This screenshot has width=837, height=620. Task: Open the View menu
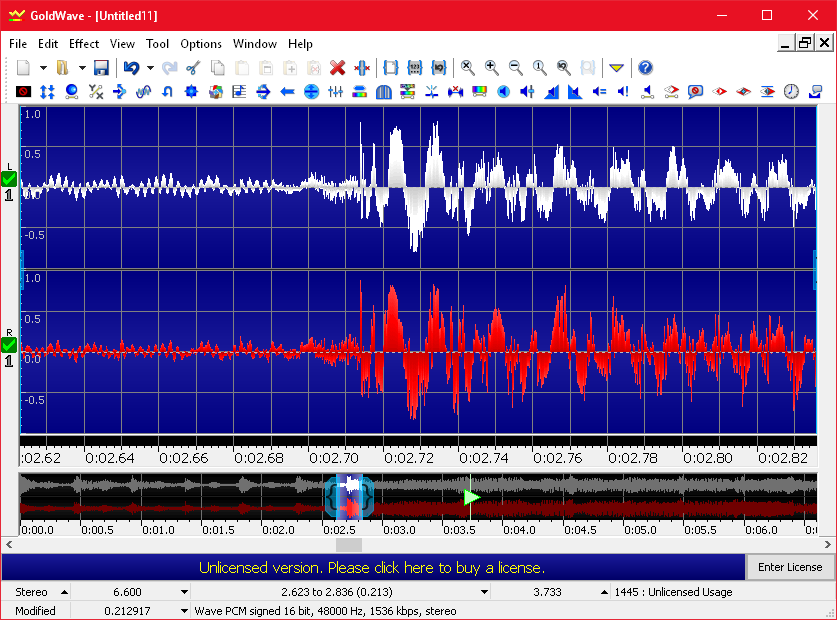point(122,44)
